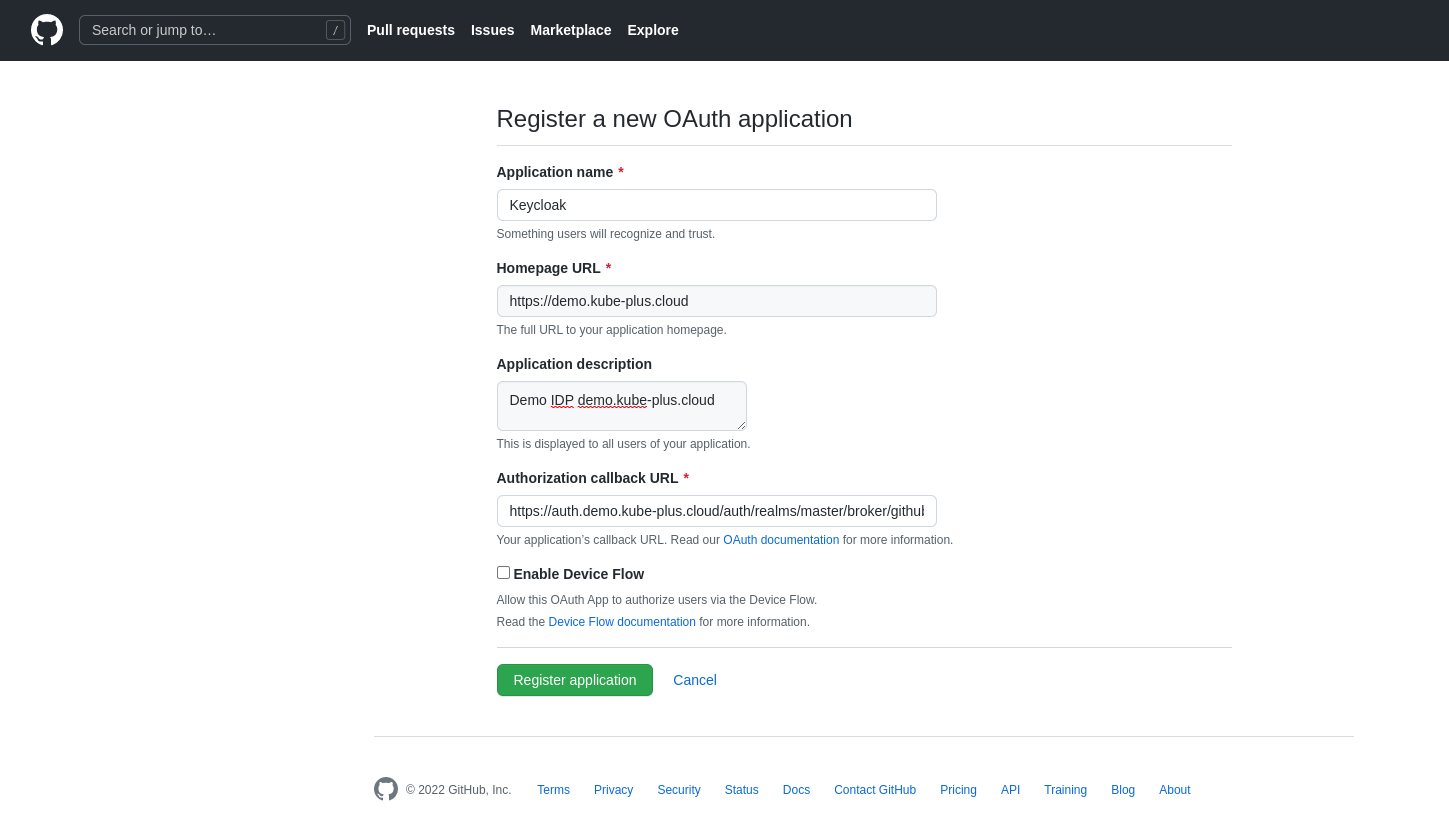Click the GitHub mark in the footer
The image size is (1449, 835).
[x=386, y=789]
